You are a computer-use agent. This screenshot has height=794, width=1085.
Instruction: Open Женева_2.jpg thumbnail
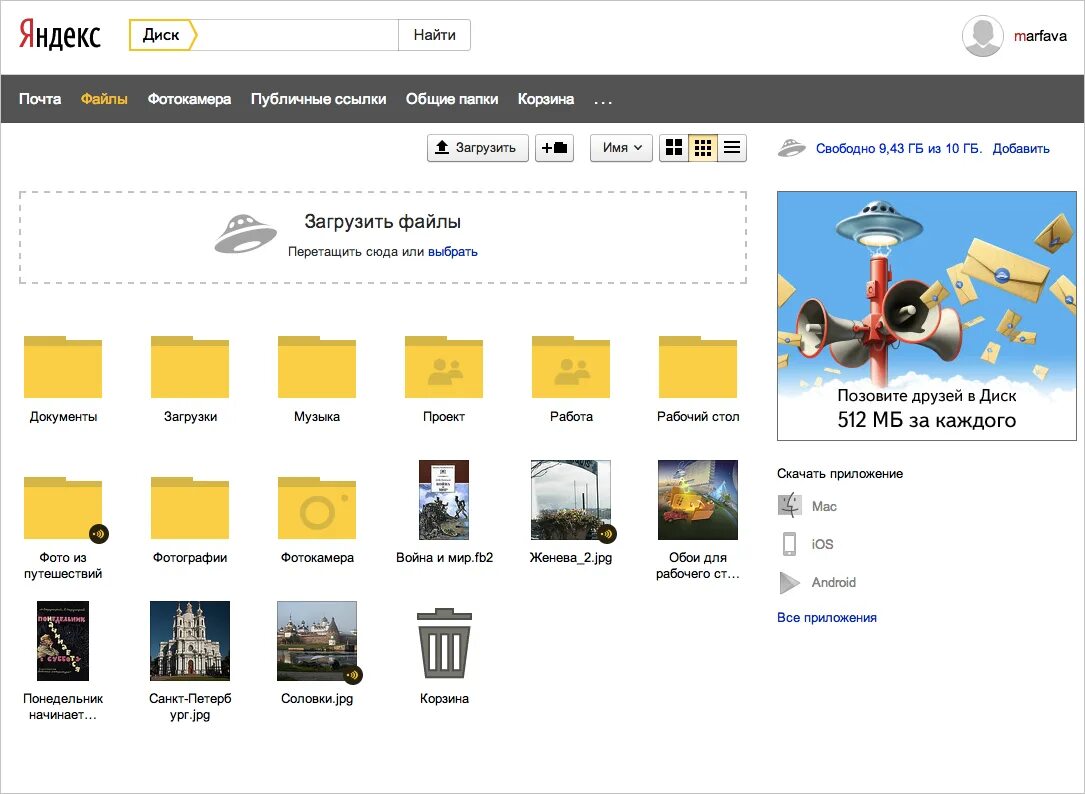(571, 500)
